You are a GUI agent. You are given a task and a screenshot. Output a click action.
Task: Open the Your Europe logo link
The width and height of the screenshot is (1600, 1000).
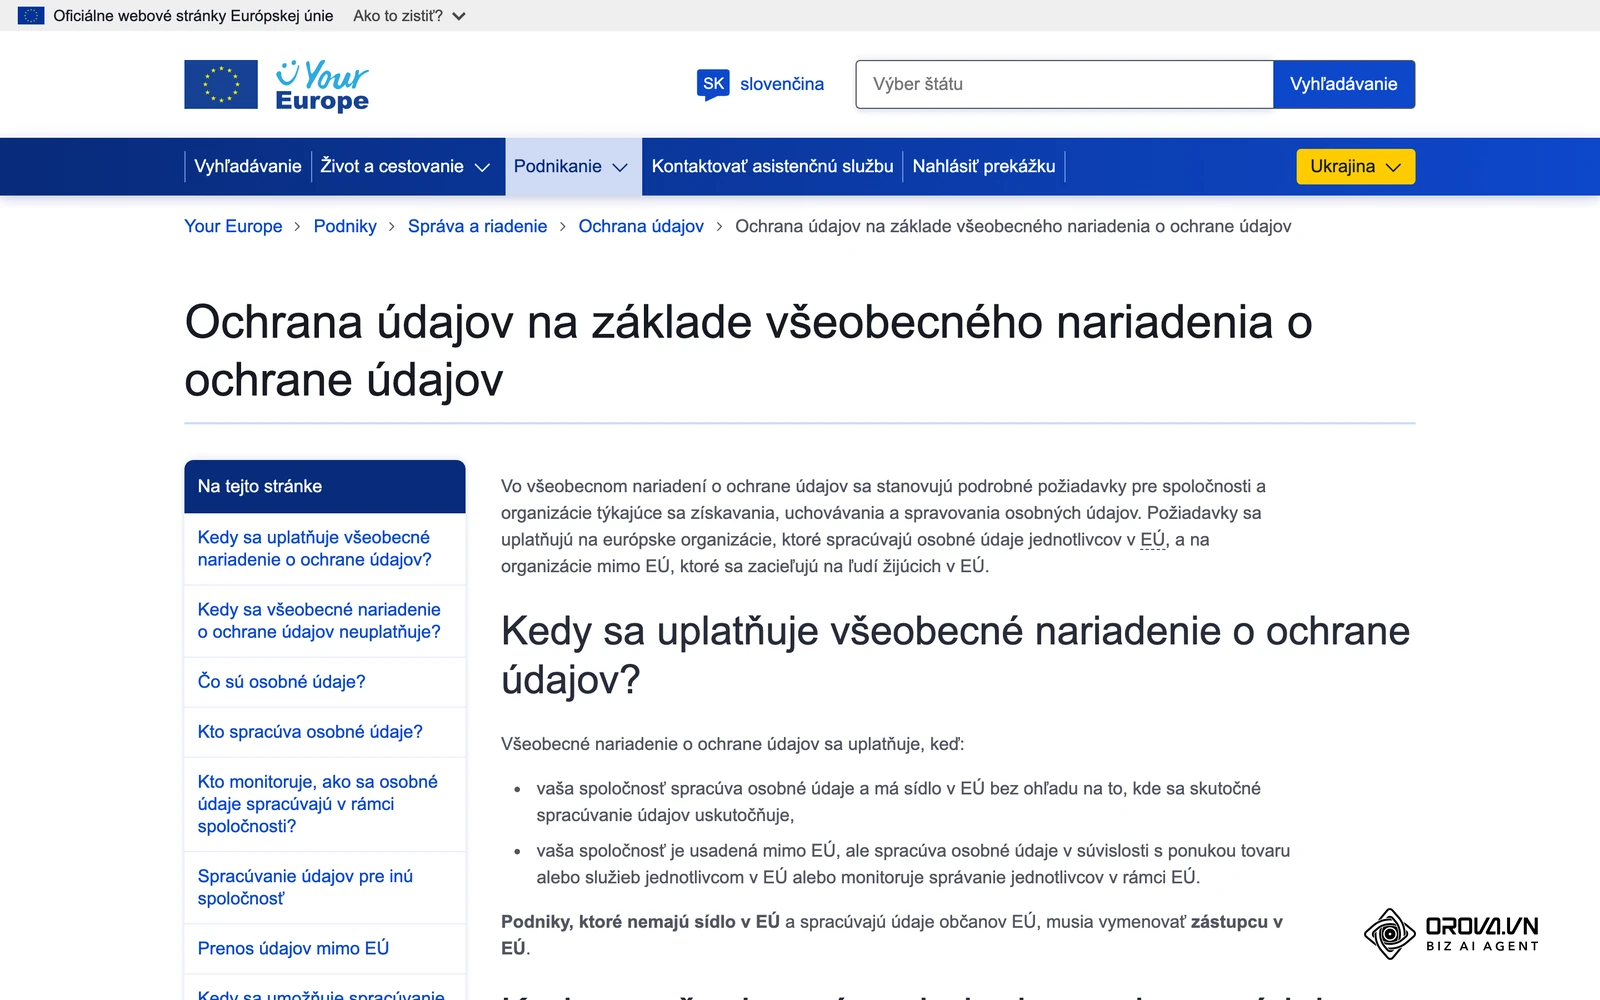coord(322,85)
